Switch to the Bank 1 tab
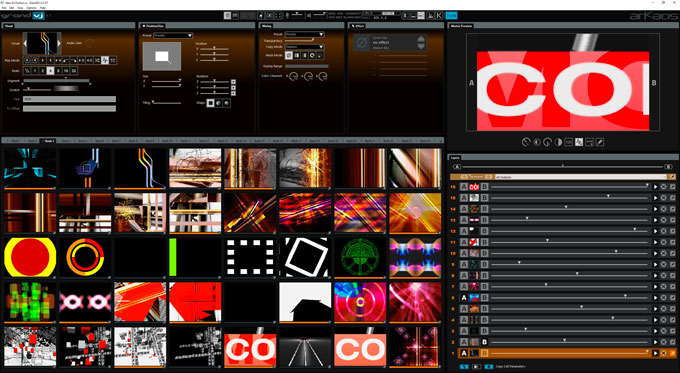The height and width of the screenshot is (373, 680). tap(15, 141)
